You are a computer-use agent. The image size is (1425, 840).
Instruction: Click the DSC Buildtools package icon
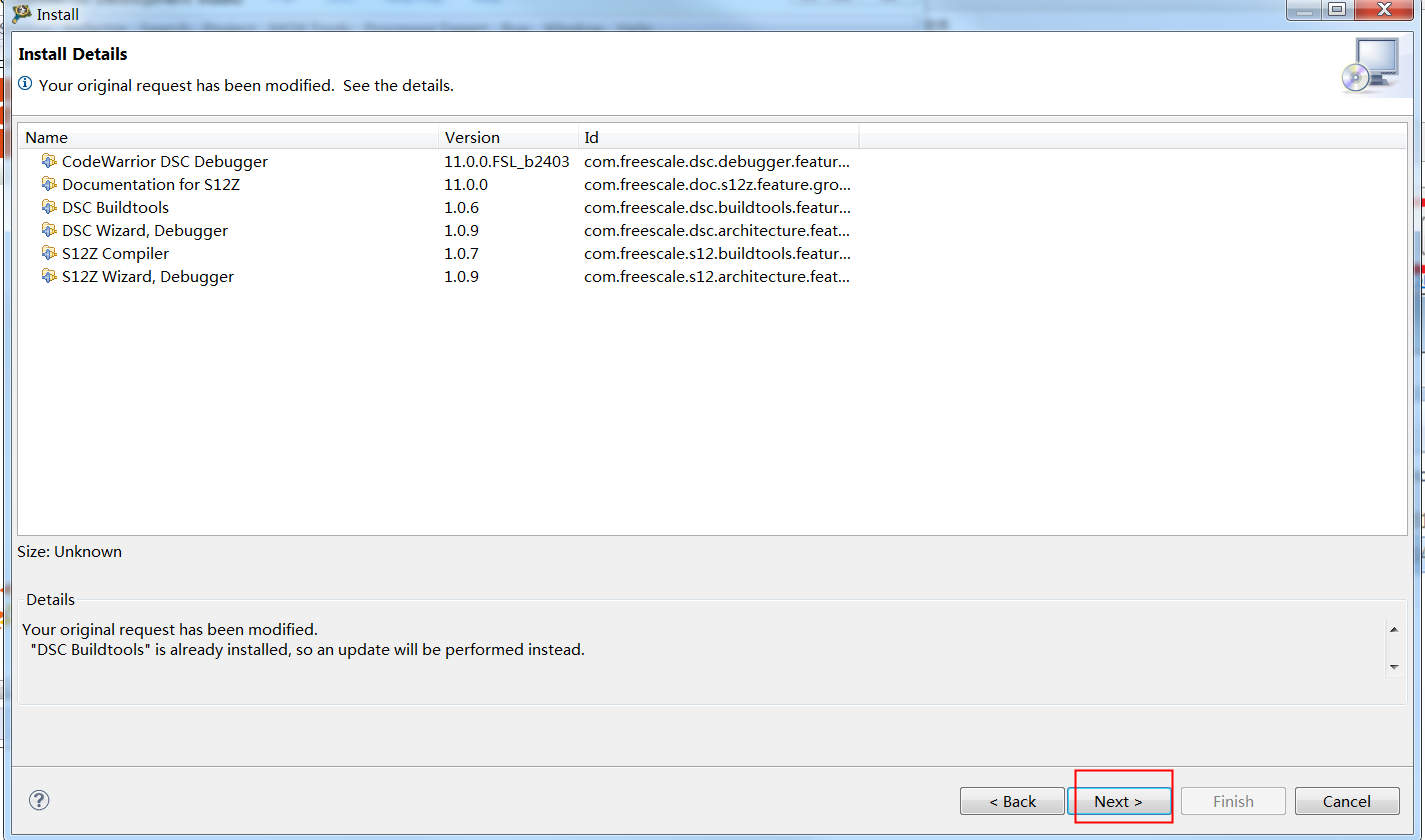(x=50, y=207)
